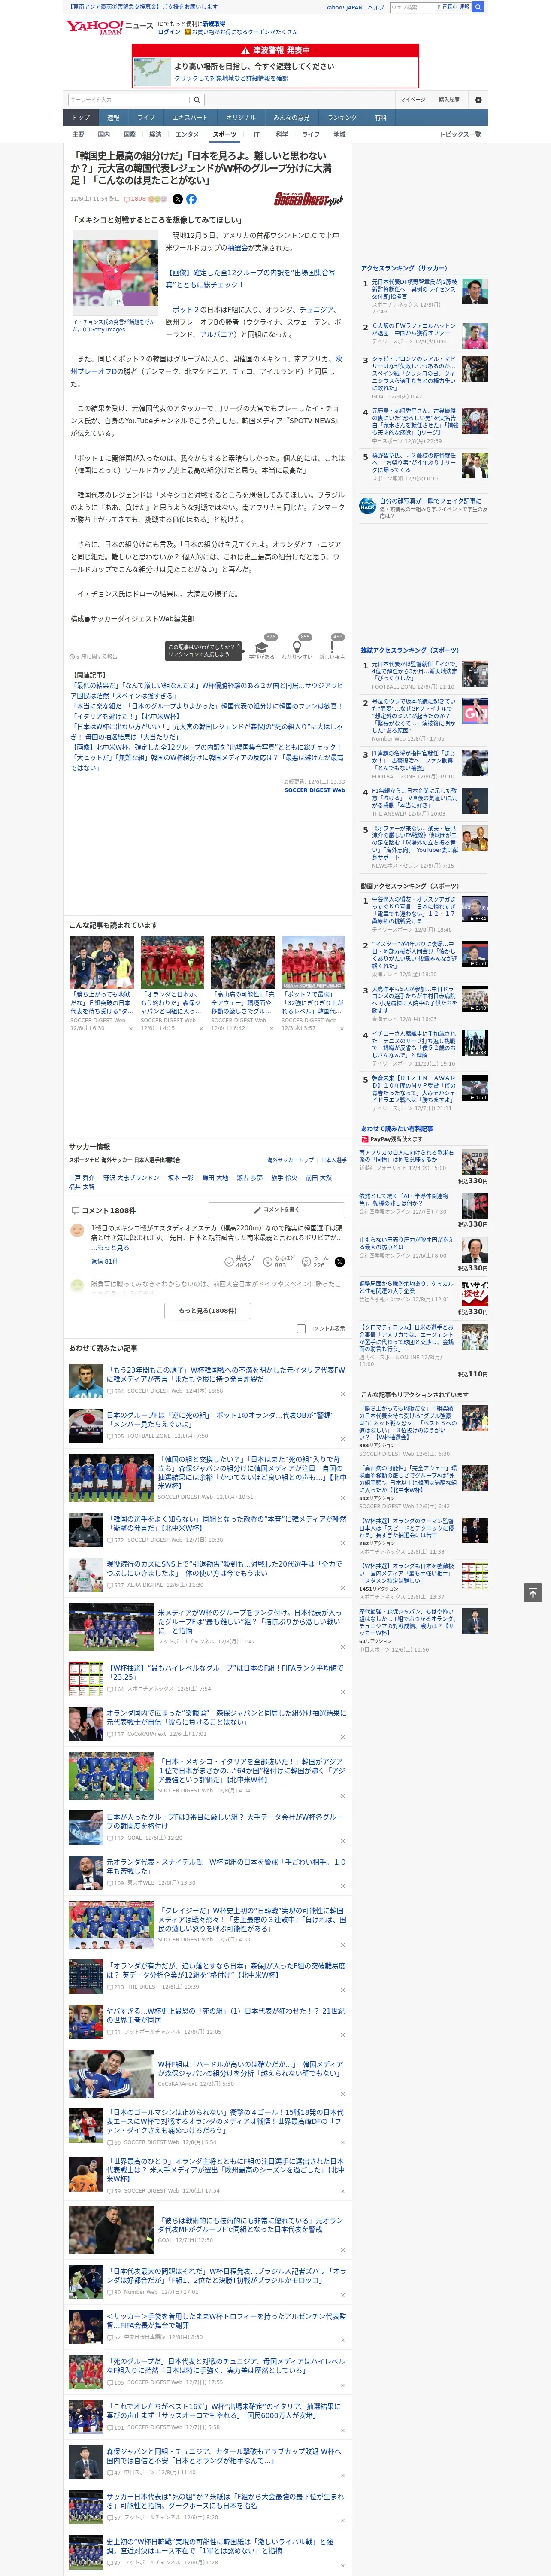Open the スポーツ category tab

point(225,134)
